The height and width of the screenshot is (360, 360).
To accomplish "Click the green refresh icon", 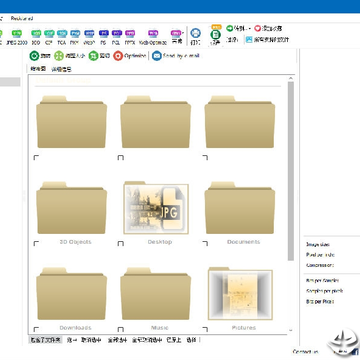I will [34, 56].
